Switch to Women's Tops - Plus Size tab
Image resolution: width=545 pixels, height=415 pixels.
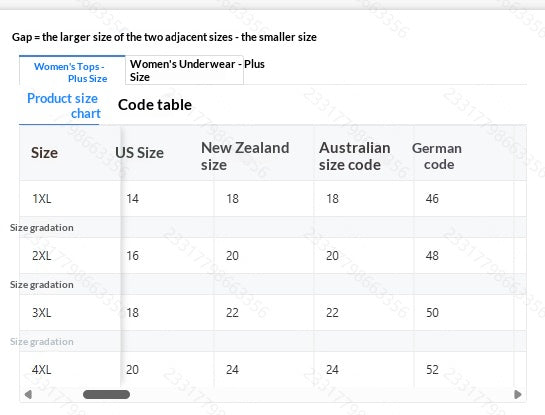pos(72,70)
